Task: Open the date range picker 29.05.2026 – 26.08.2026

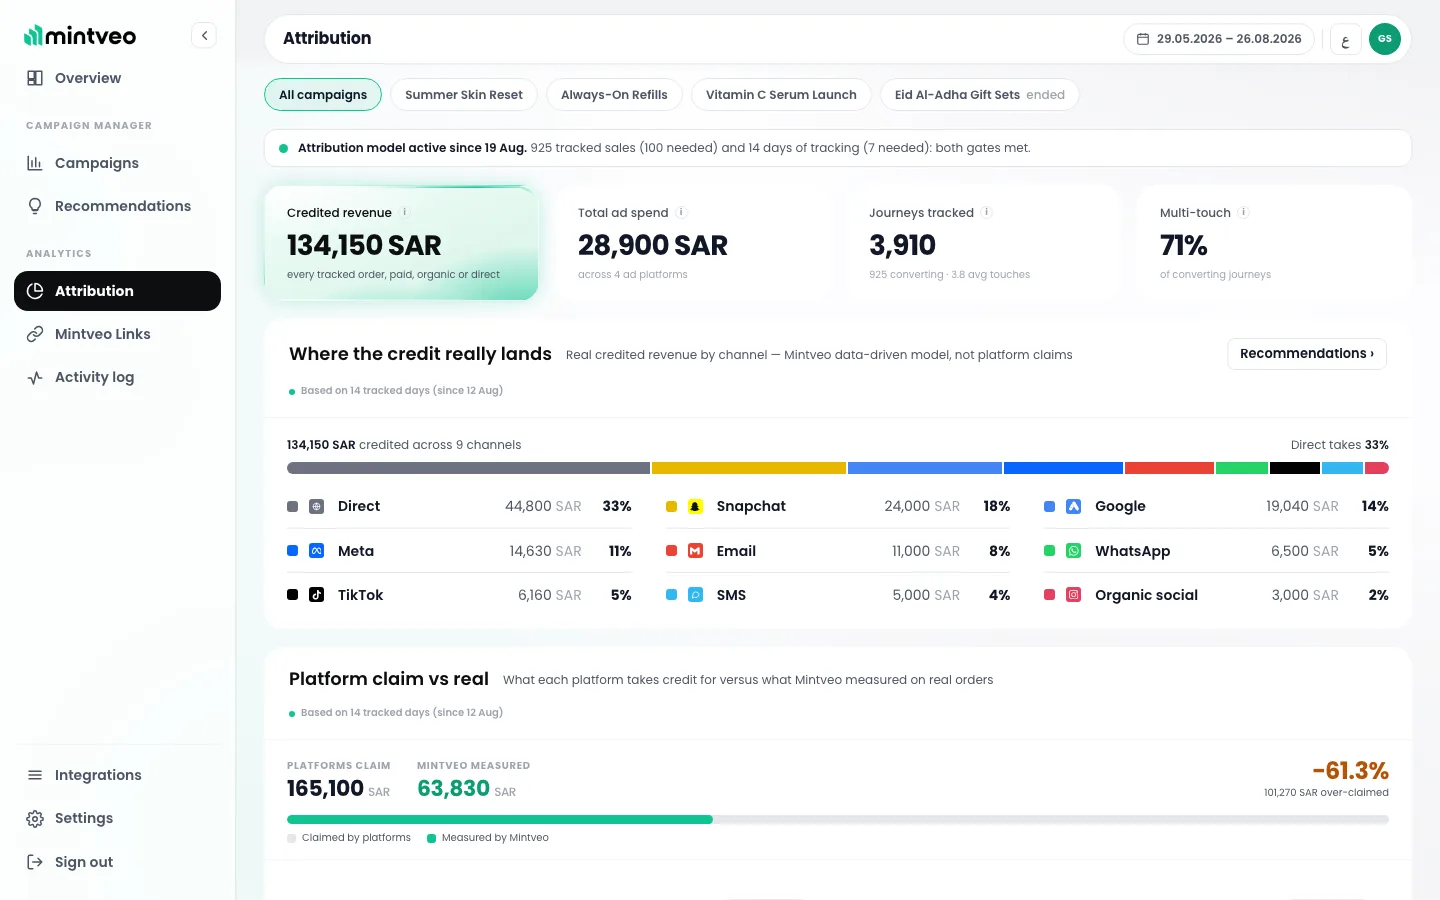Action: [x=1219, y=39]
